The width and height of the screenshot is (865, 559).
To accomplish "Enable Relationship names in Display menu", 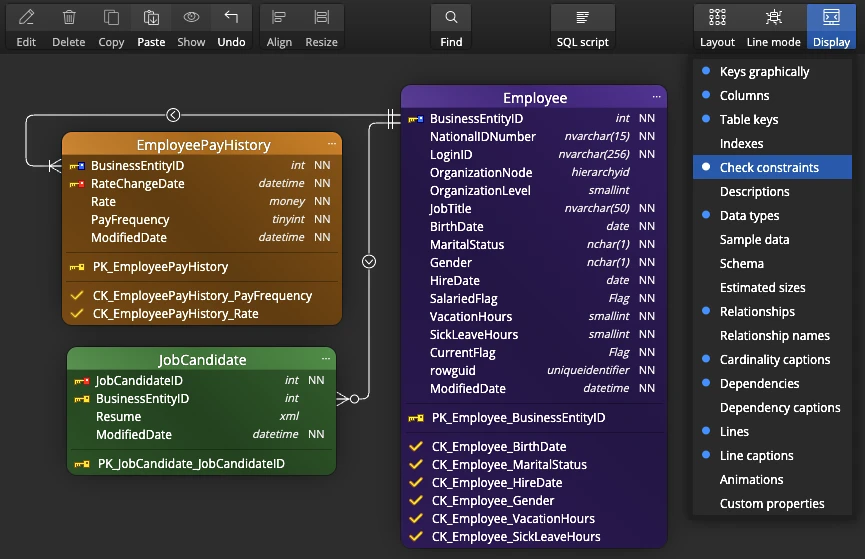I will click(772, 336).
